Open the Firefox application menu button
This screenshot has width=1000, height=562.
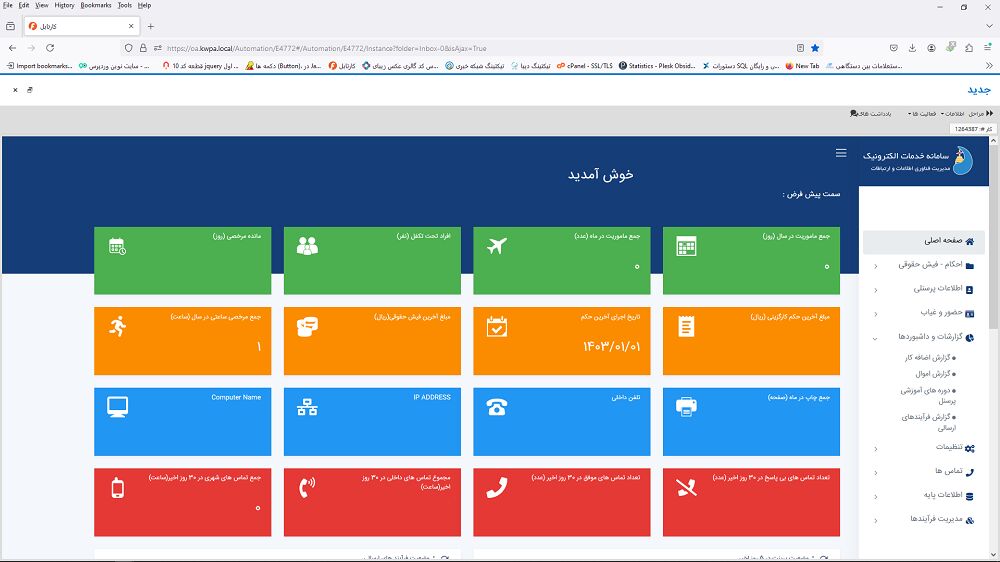pos(987,48)
